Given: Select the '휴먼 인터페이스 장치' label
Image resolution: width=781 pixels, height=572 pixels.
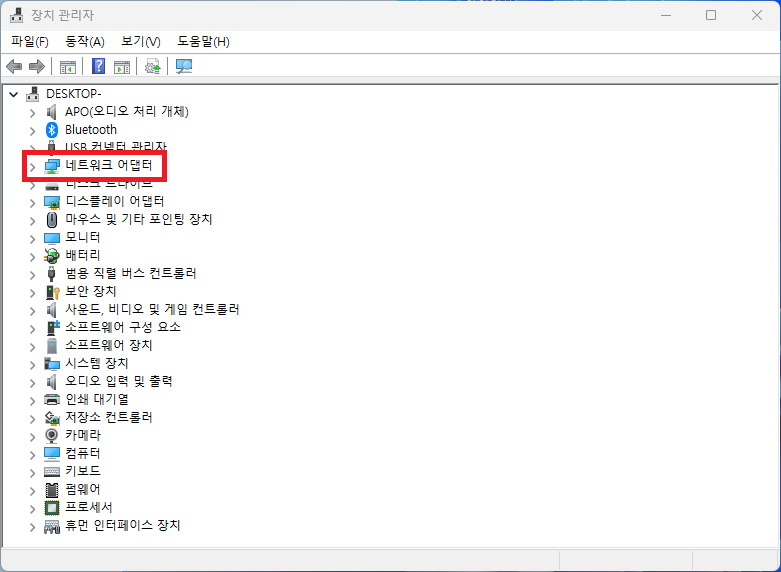Looking at the screenshot, I should click(123, 525).
